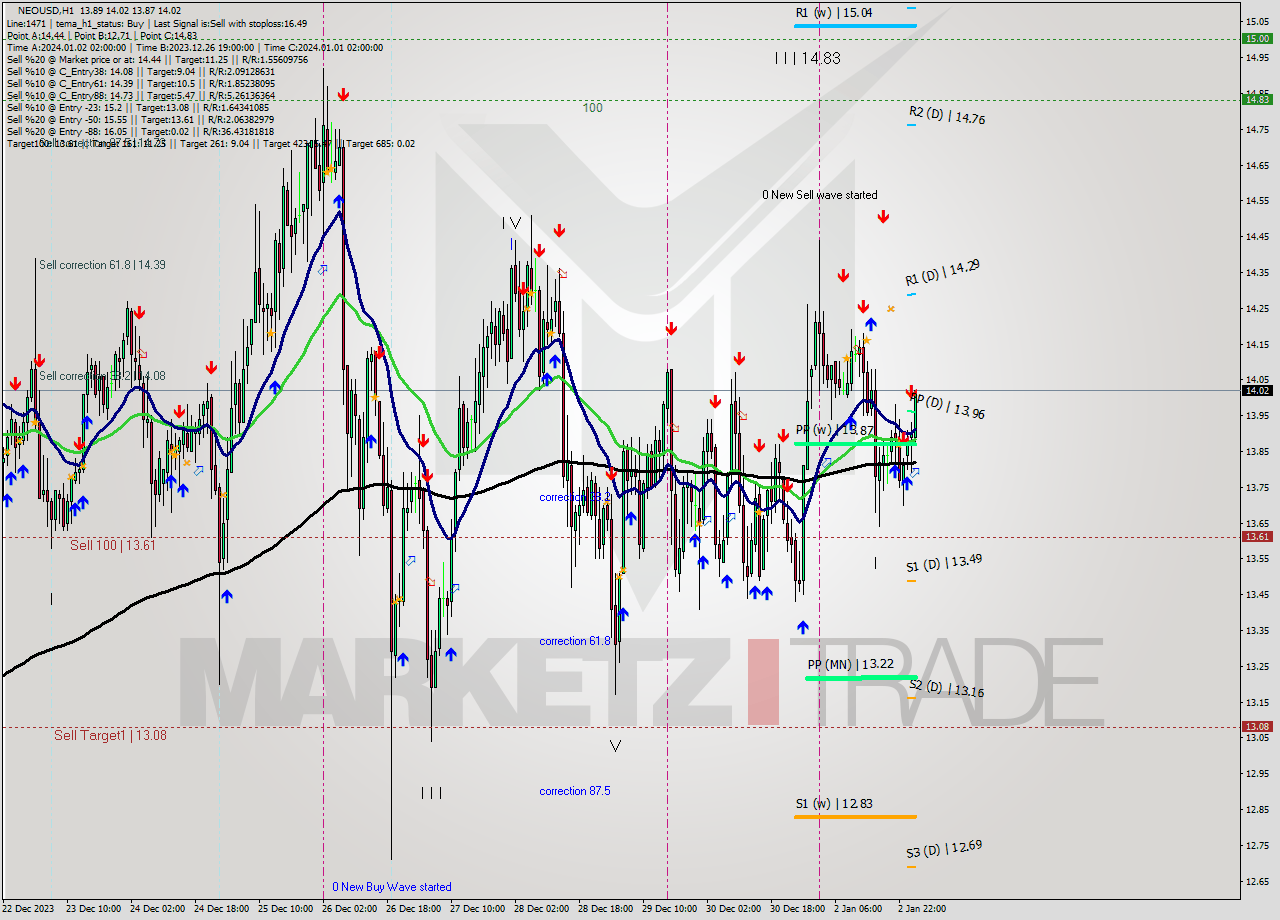Screen dimensions: 1280x920
Task: Click the 'V' wave label under correction 61.8
Action: [x=615, y=745]
